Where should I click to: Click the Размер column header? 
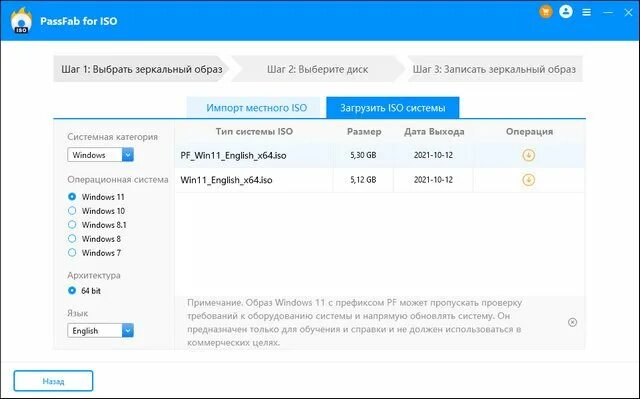pos(364,131)
